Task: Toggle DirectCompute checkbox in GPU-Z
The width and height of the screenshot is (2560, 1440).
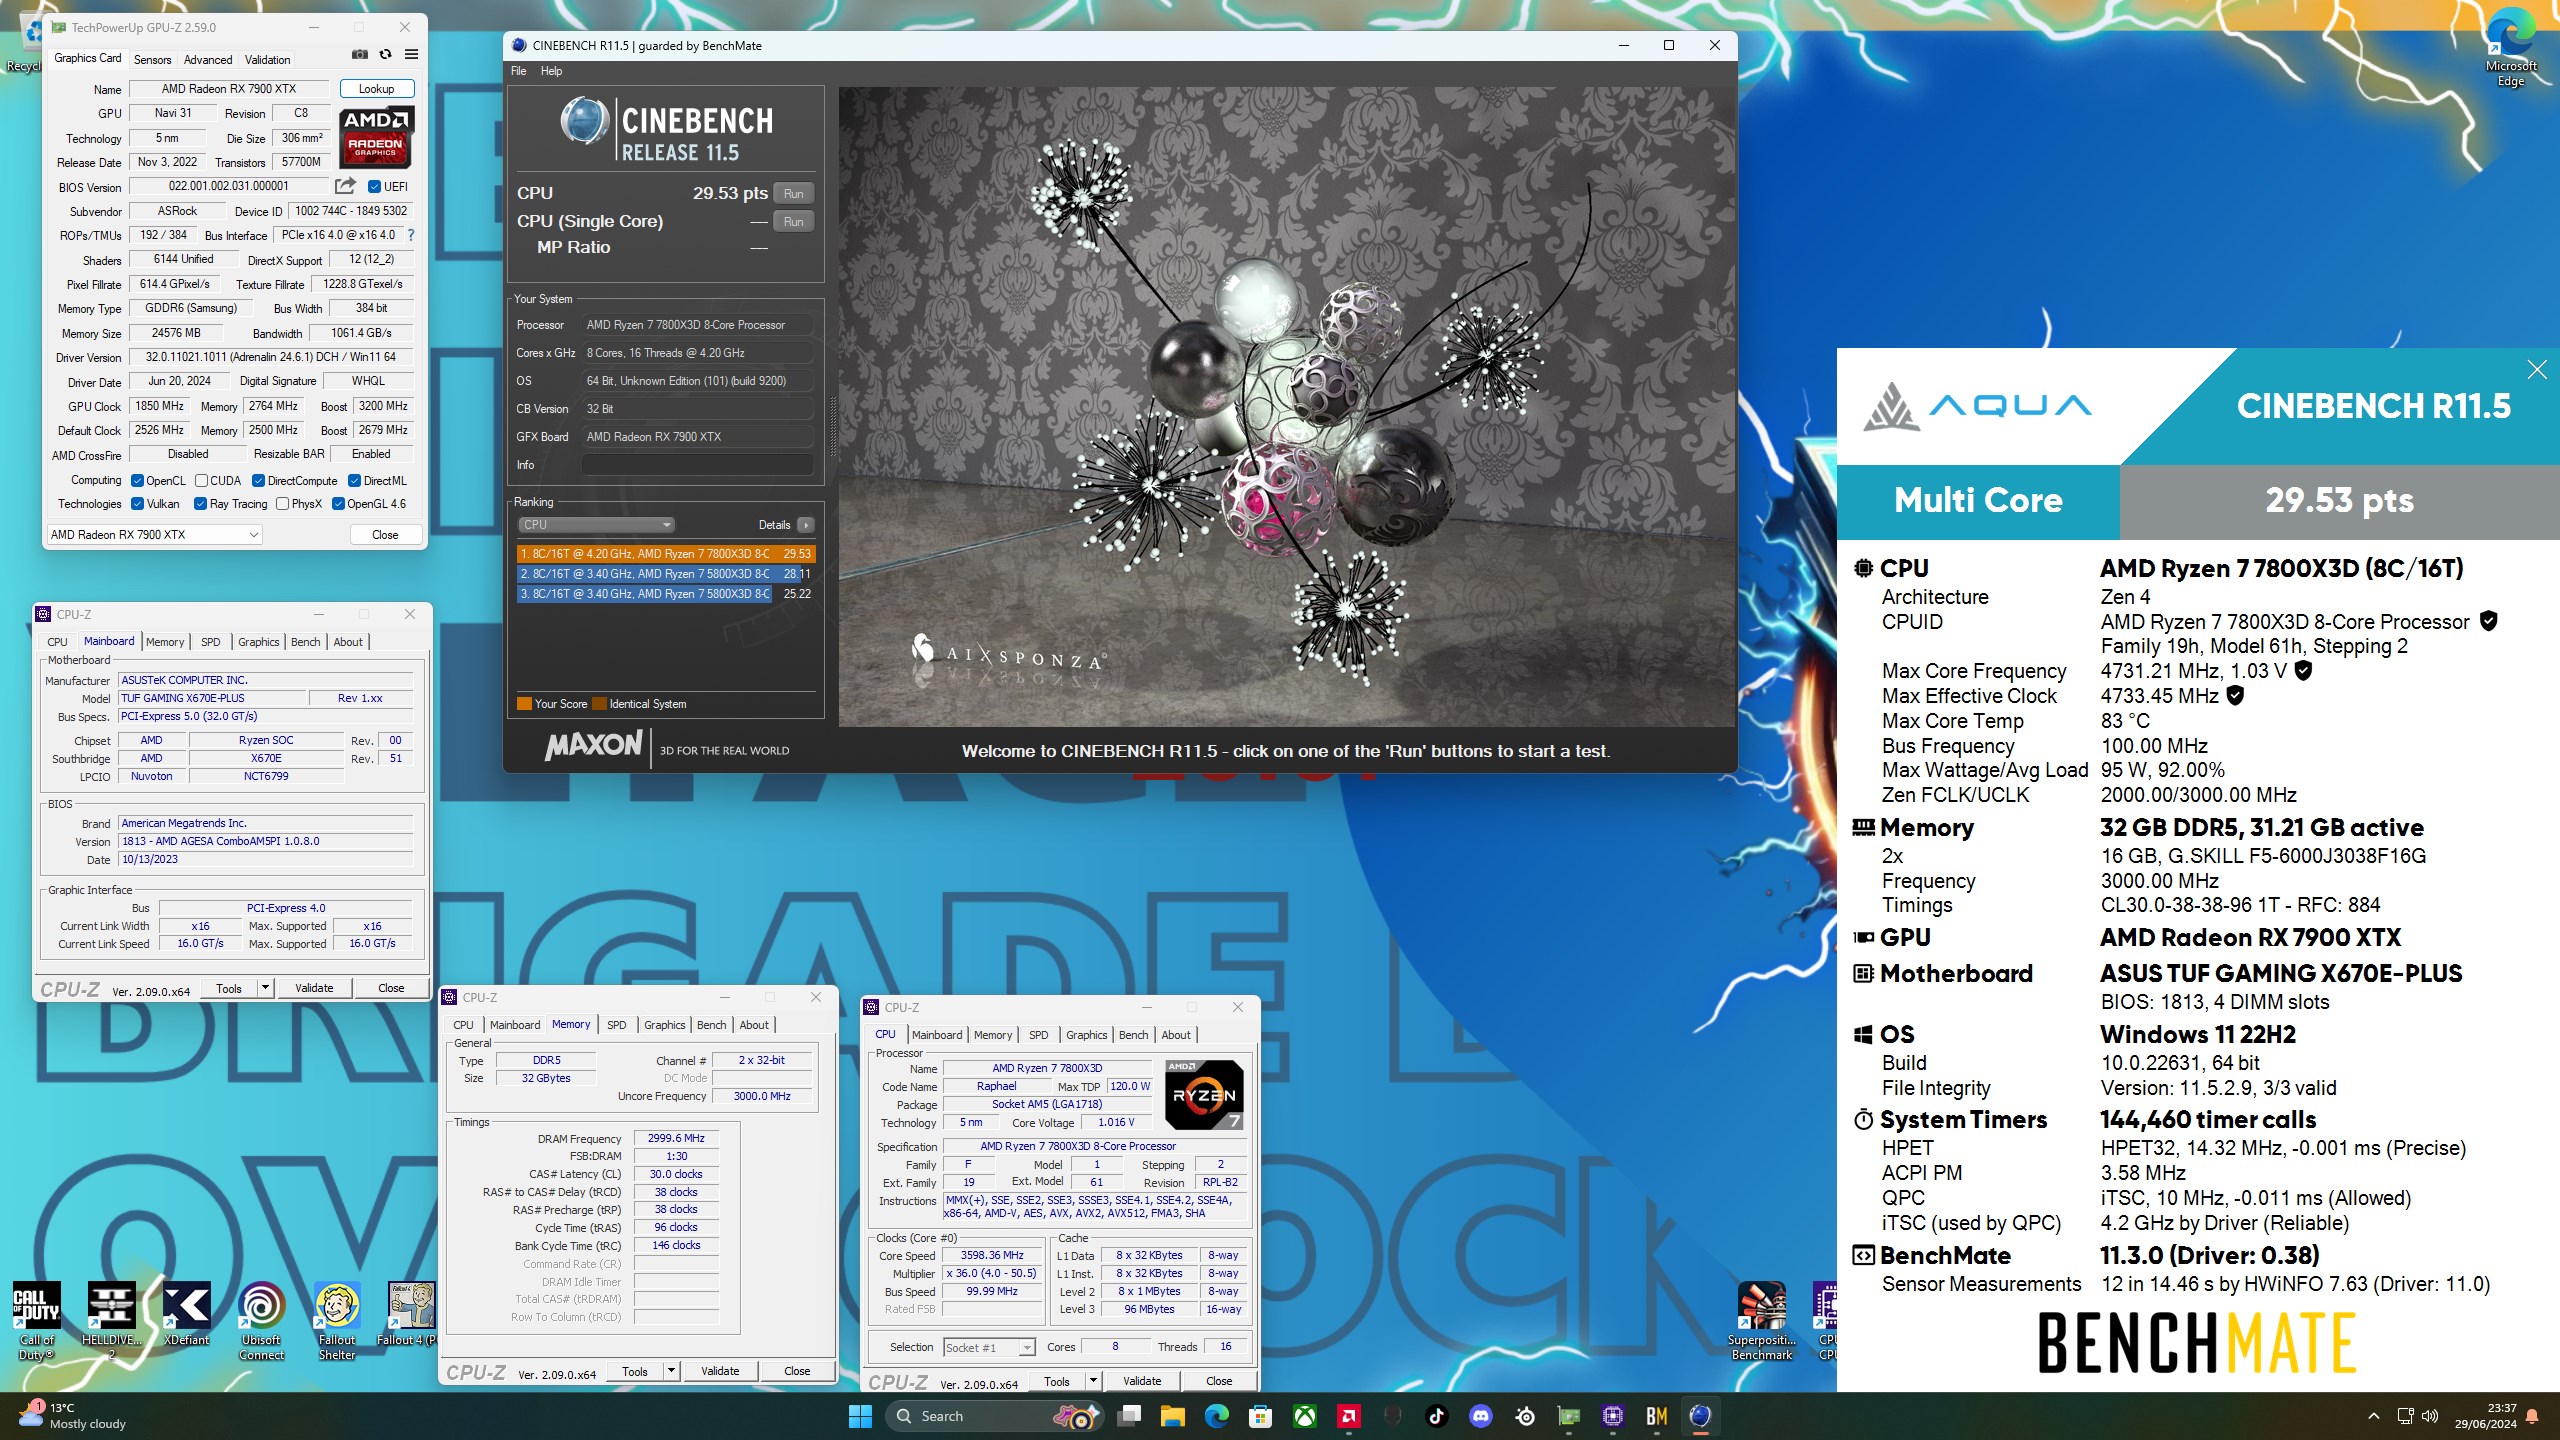Action: [x=259, y=481]
